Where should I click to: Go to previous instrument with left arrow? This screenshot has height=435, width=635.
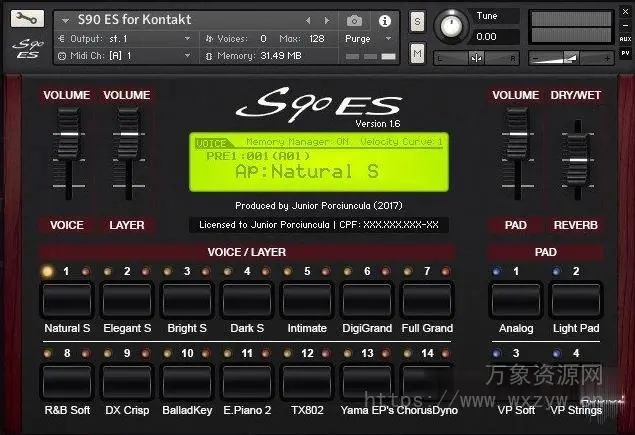click(308, 20)
